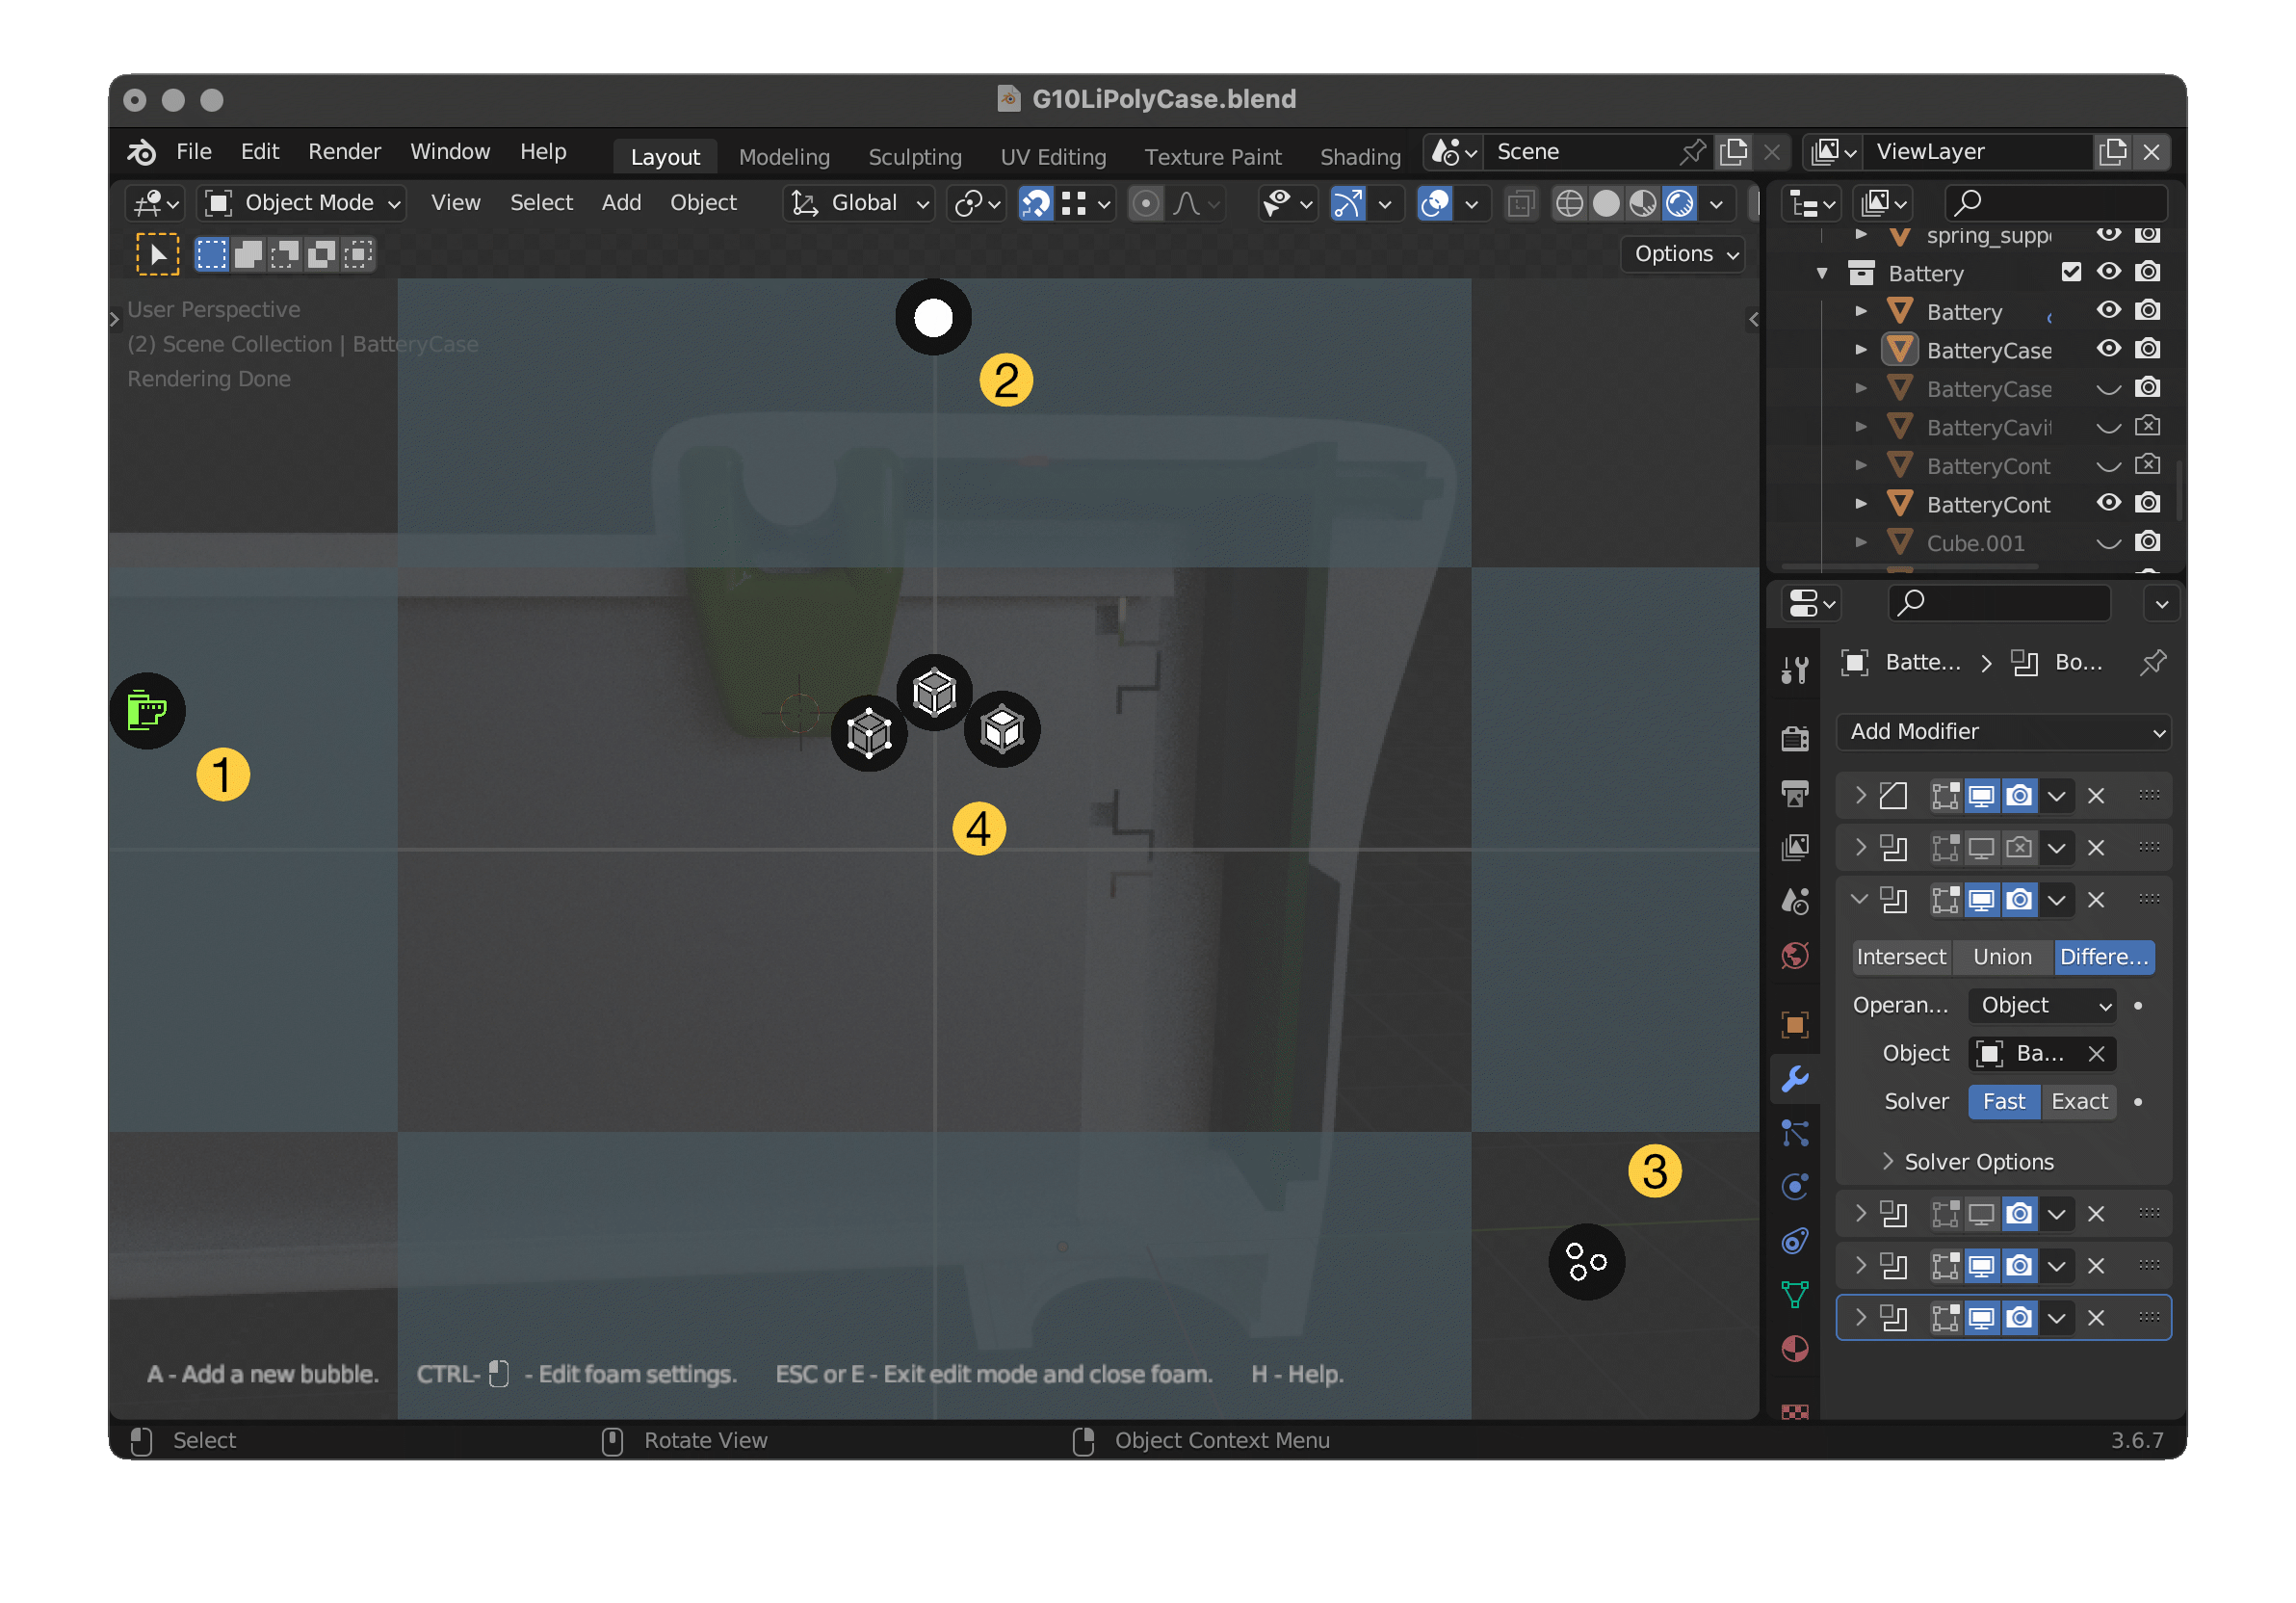Open the World properties tab
This screenshot has width=2296, height=1603.
pyautogui.click(x=1795, y=955)
